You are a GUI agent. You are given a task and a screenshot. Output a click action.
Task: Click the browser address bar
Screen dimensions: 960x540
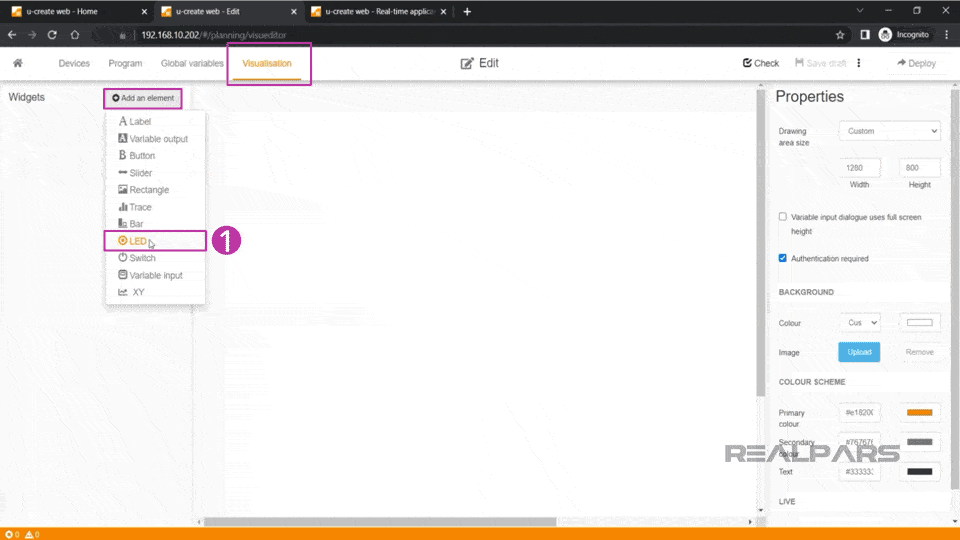[x=471, y=35]
